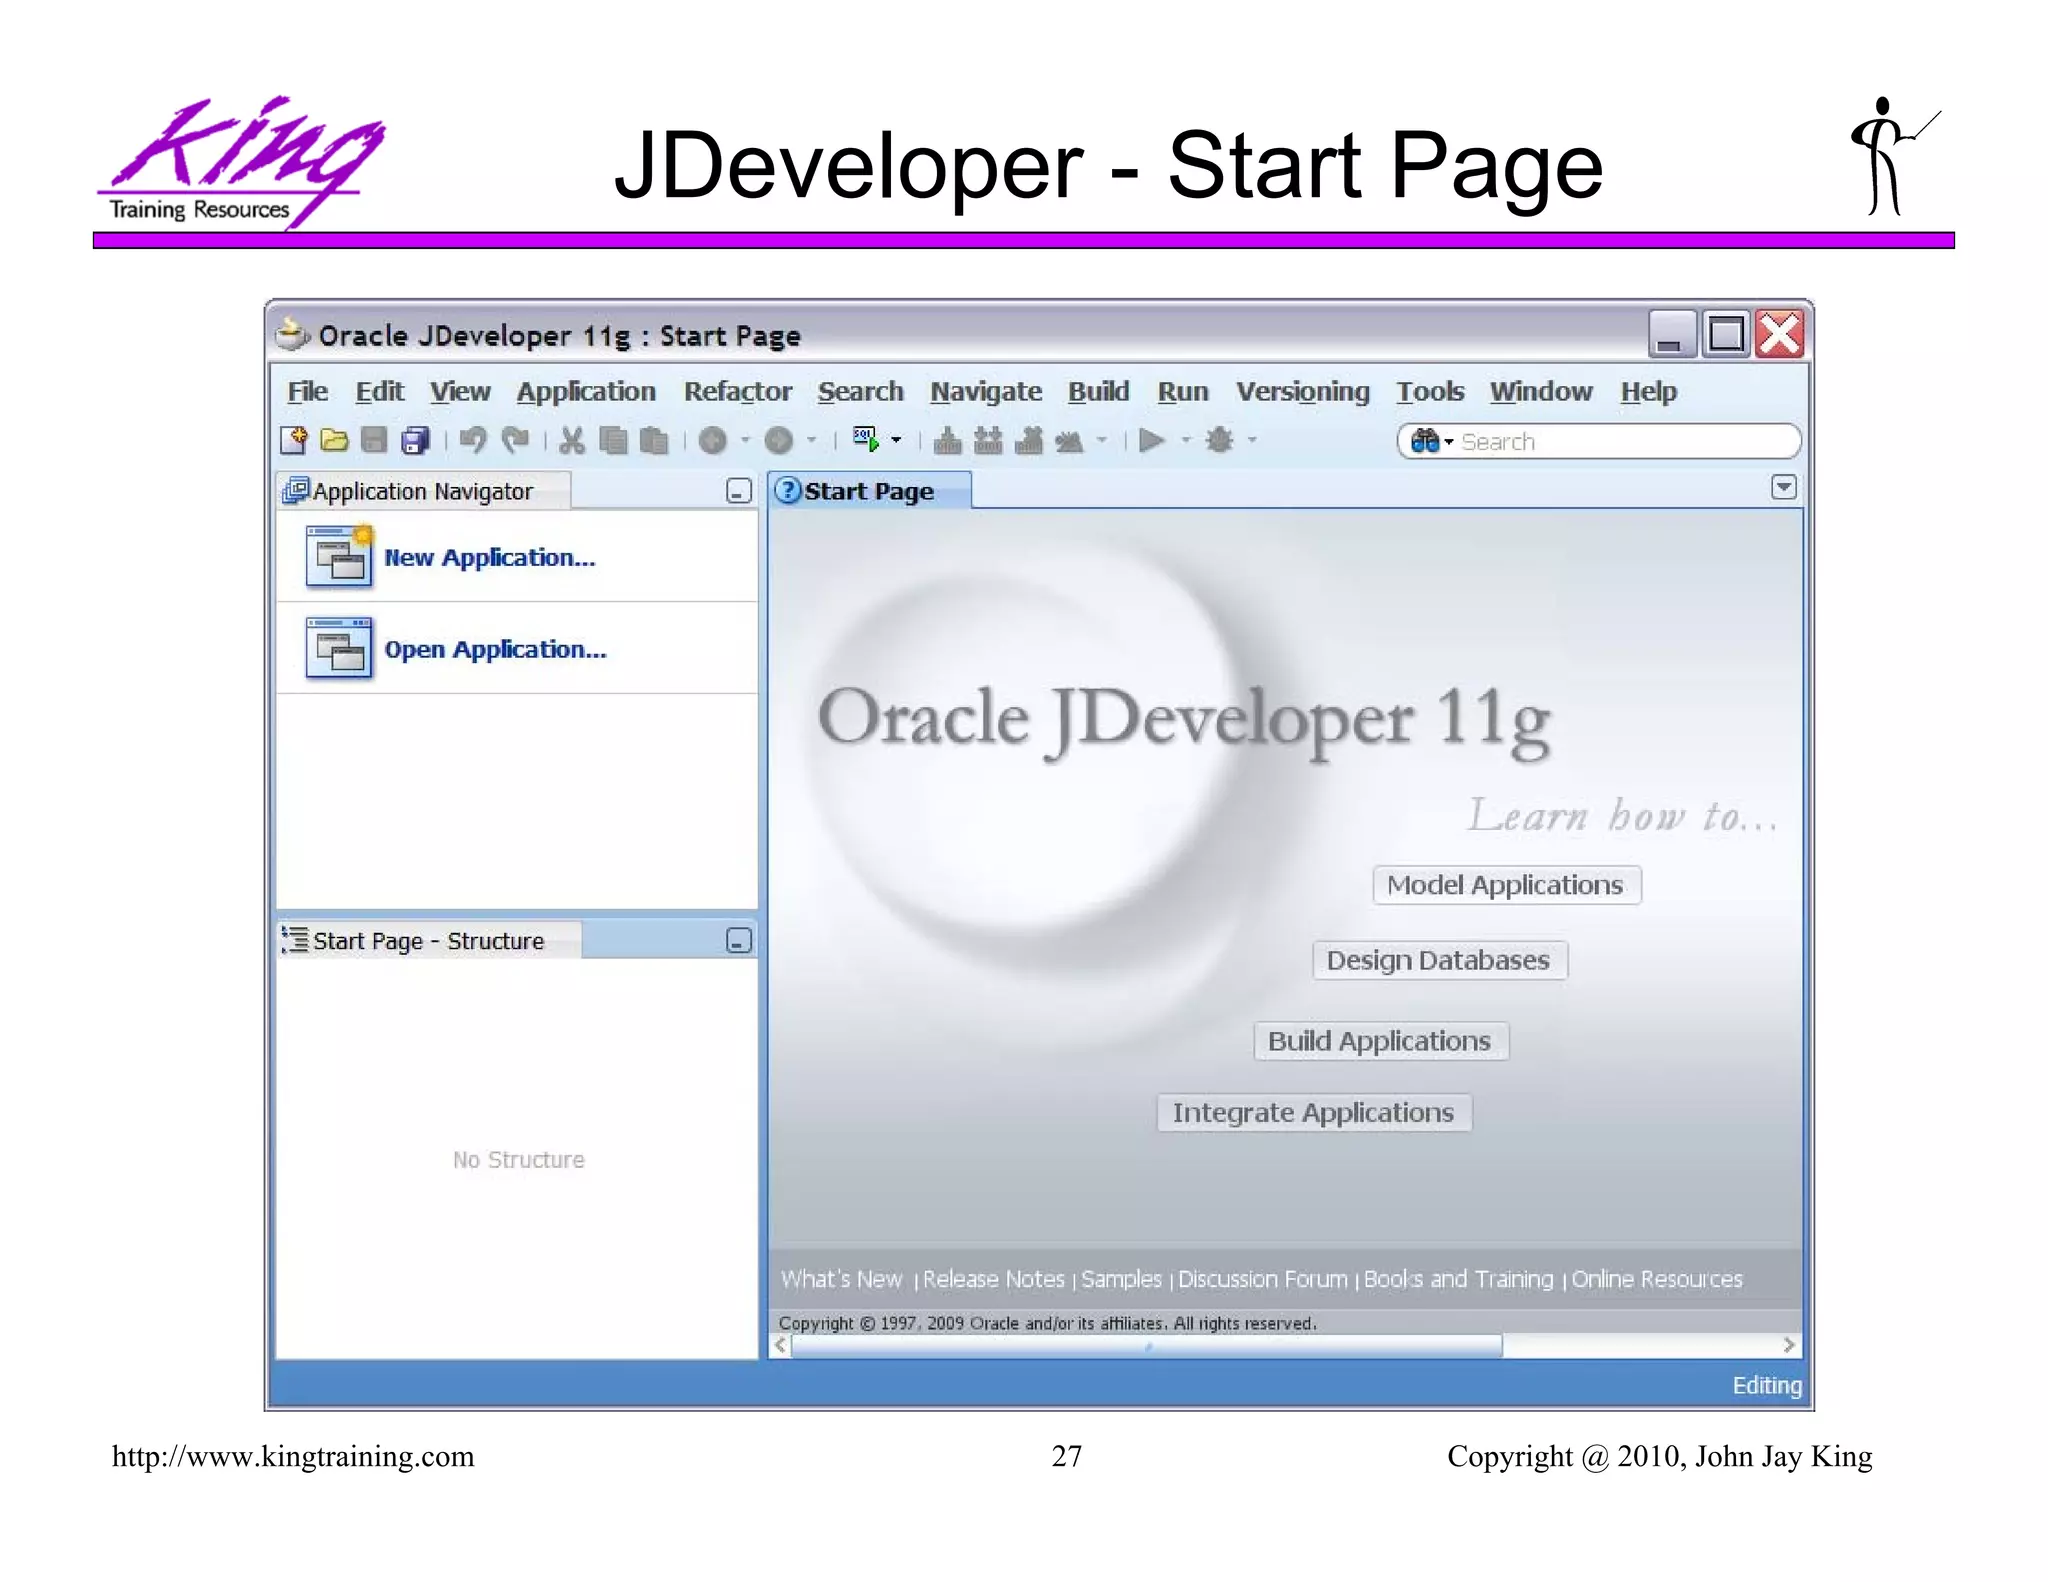Open the Debug dropdown arrow
This screenshot has width=2048, height=1582.
(1252, 440)
